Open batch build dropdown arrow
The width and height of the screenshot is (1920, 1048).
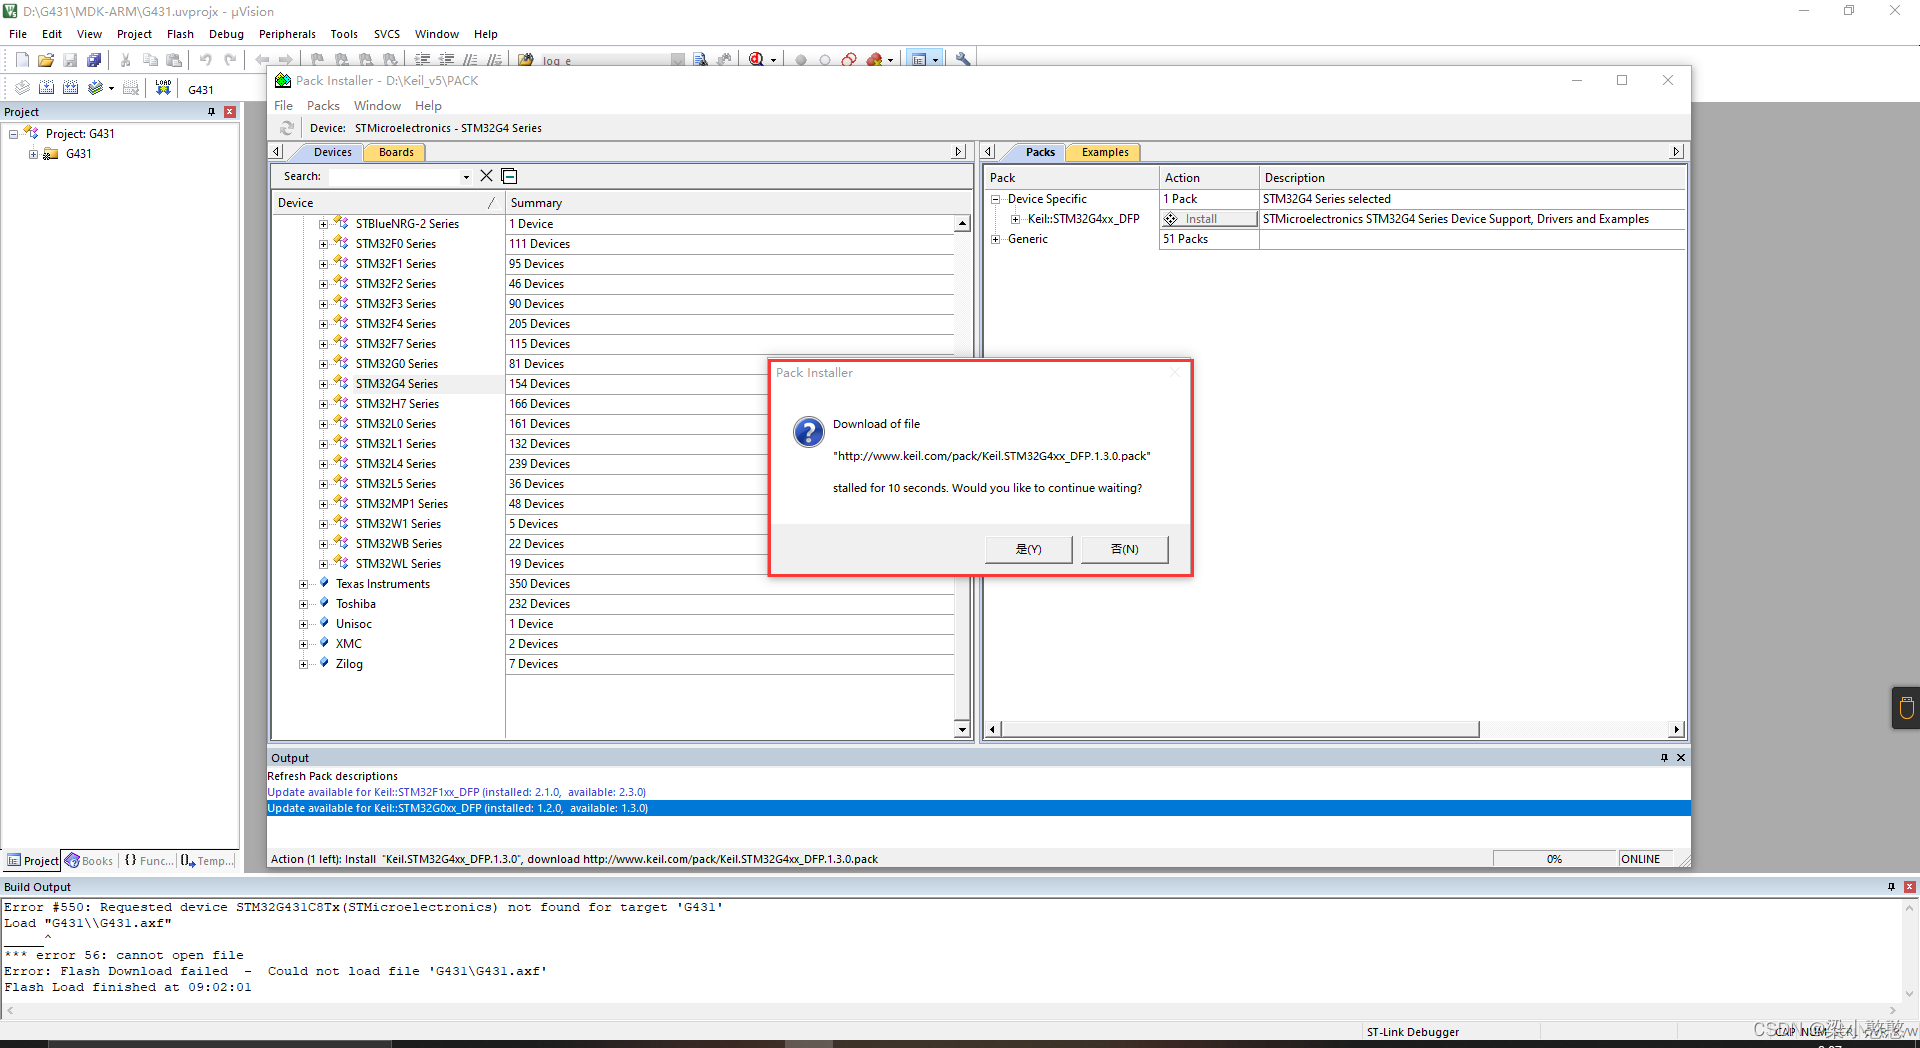coord(111,88)
